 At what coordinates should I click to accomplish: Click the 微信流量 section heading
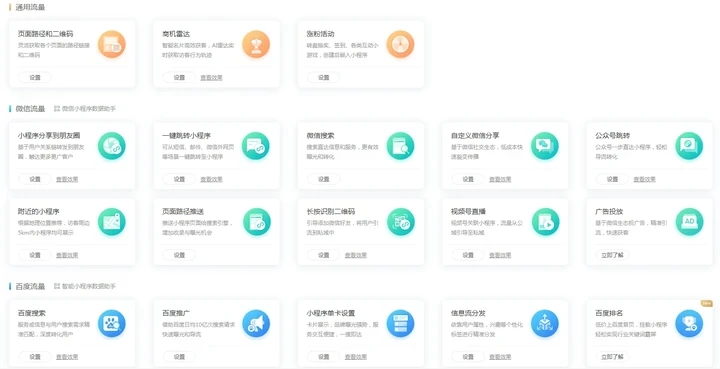[30, 109]
